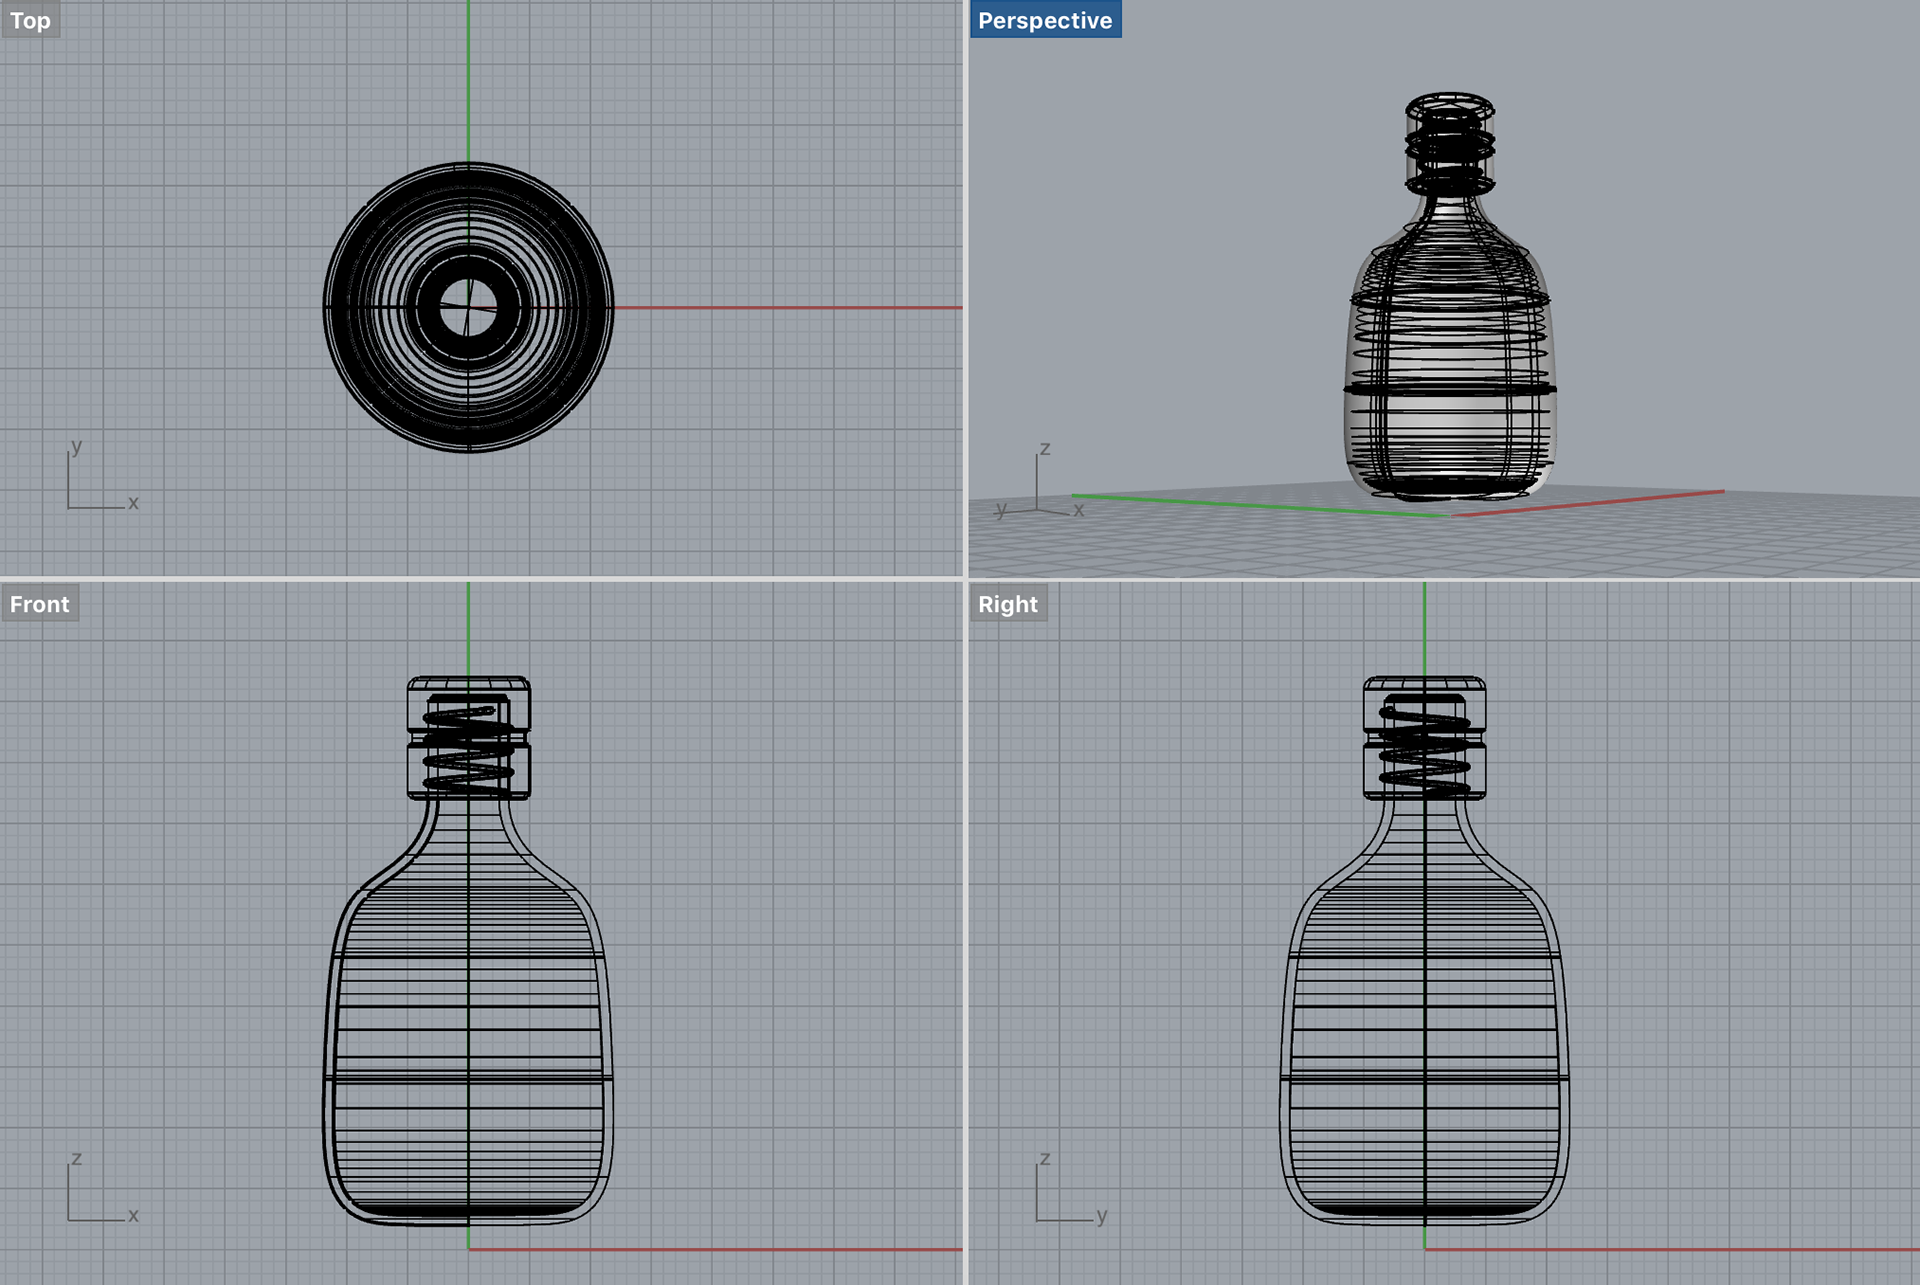Select the circular bottle outline in Top viewport
Viewport: 1920px width, 1285px height.
point(468,308)
